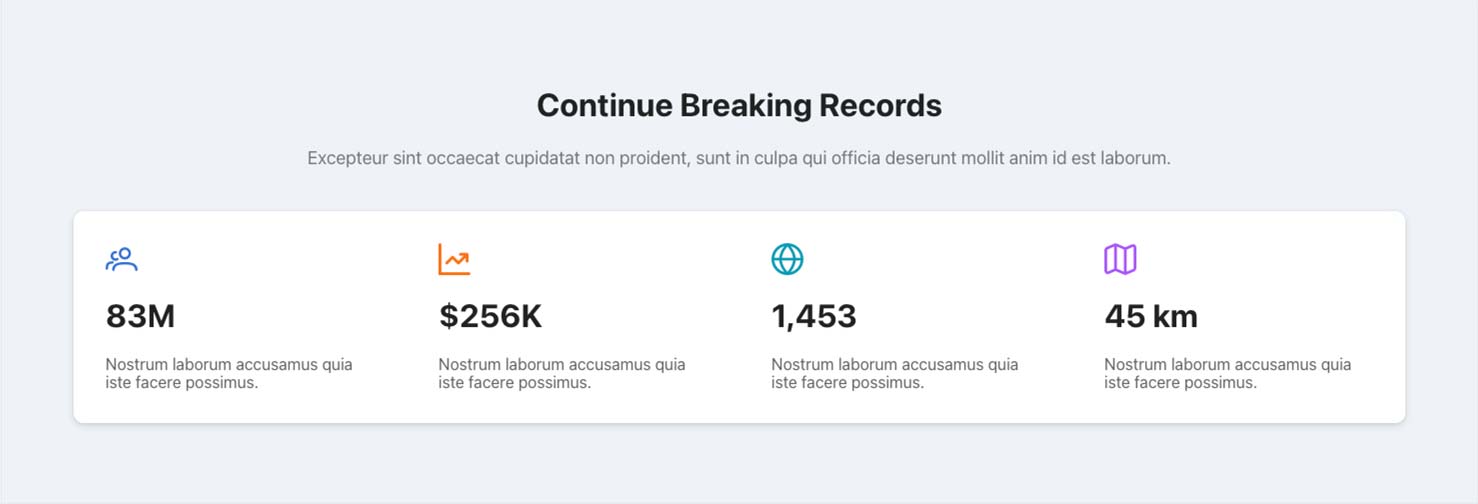Click the Continue Breaking Records heading
The width and height of the screenshot is (1478, 504).
point(739,105)
